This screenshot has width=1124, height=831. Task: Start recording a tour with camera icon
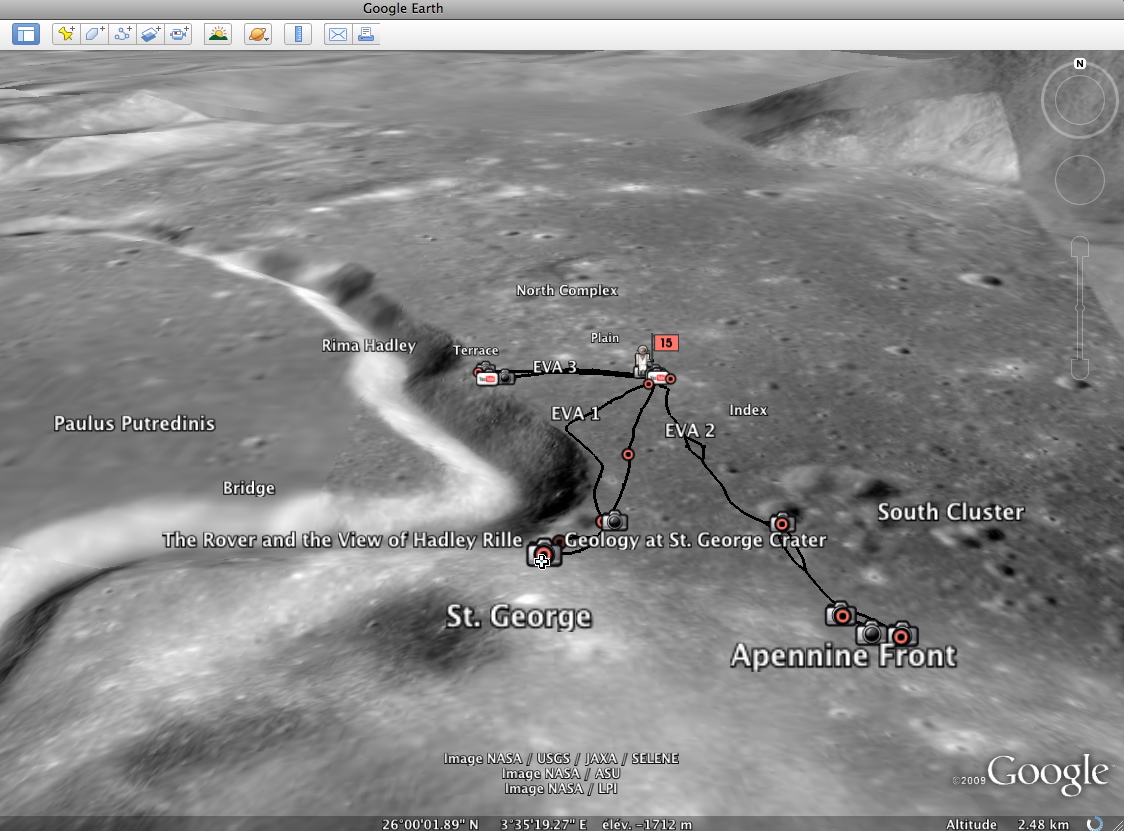point(179,34)
